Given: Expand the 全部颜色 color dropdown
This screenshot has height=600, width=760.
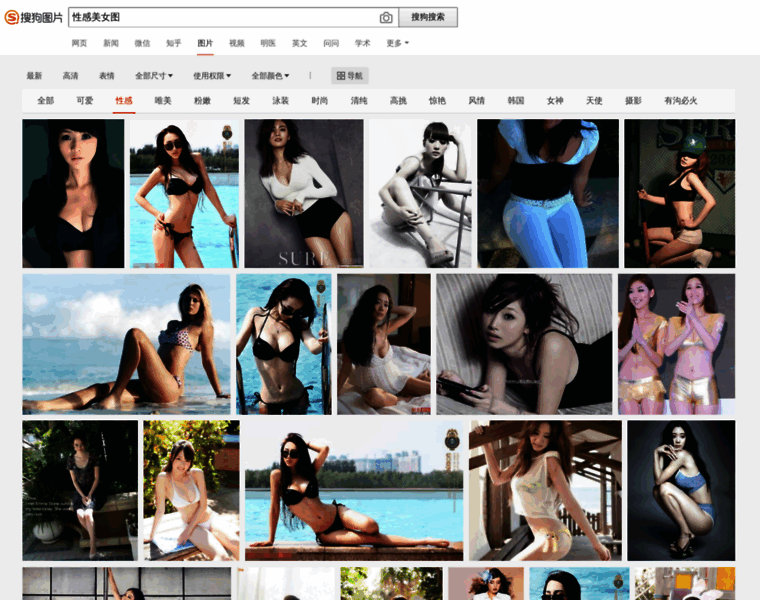Looking at the screenshot, I should pos(270,76).
